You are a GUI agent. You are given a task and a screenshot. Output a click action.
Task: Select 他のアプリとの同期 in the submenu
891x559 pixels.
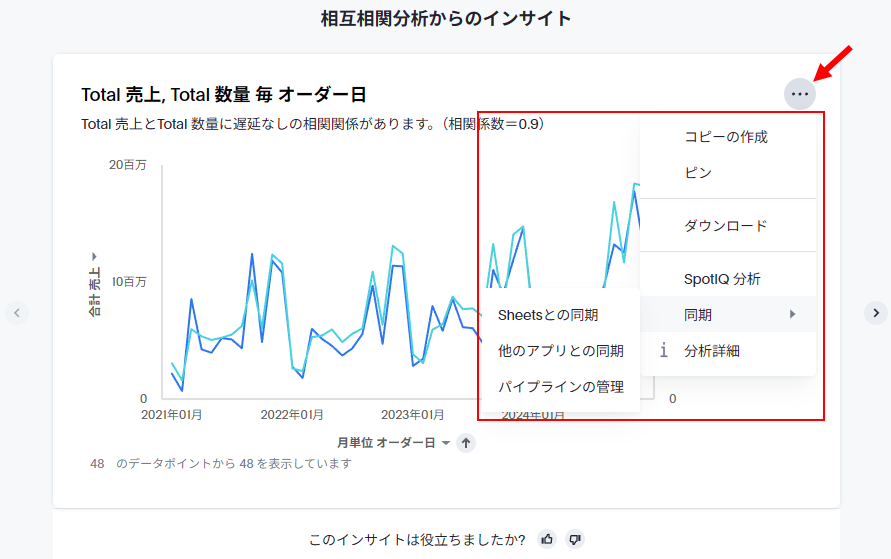tap(560, 351)
